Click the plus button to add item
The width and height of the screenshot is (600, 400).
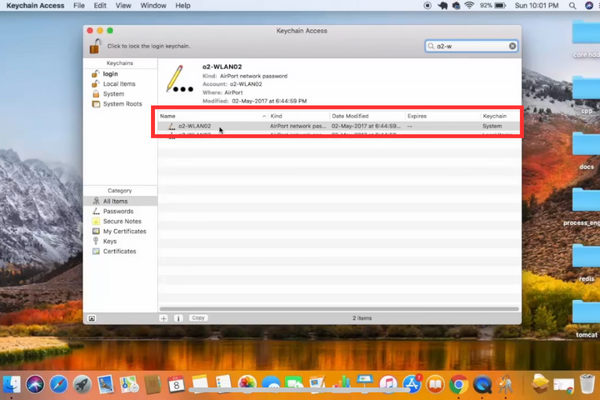163,318
